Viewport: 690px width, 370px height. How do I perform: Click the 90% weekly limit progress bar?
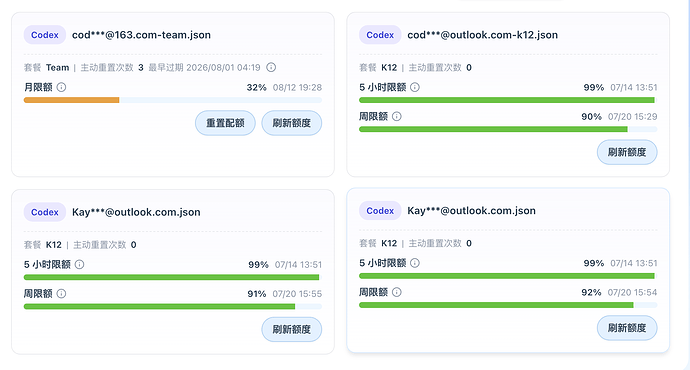[x=508, y=129]
